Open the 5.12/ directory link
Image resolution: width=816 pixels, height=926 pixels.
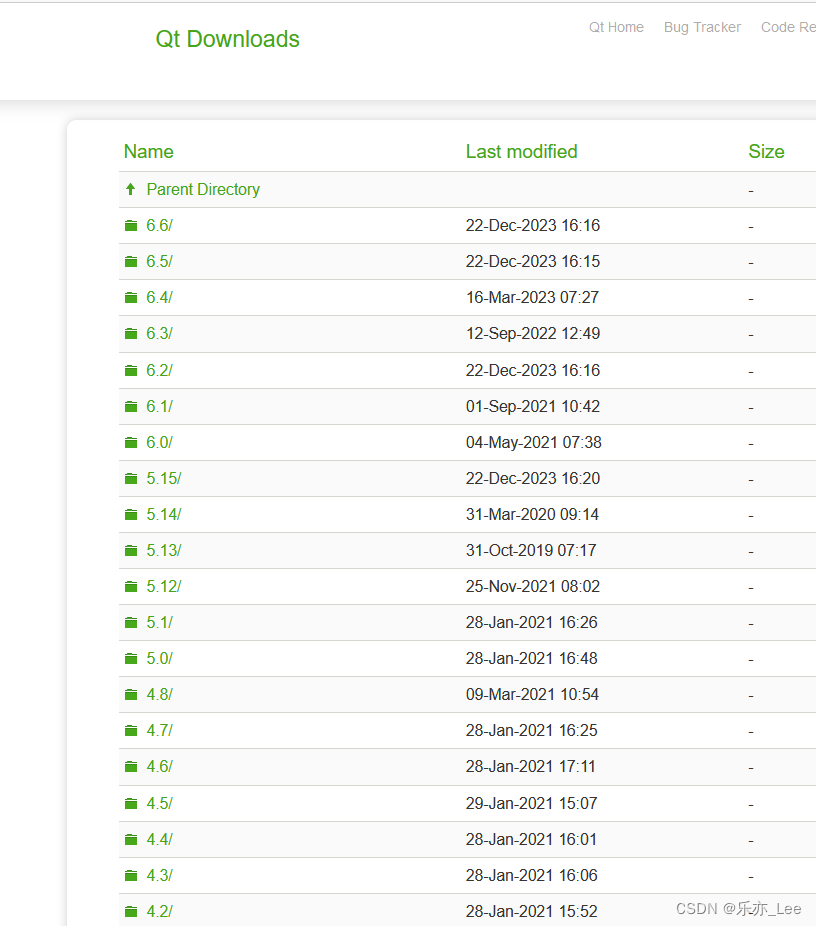point(164,587)
